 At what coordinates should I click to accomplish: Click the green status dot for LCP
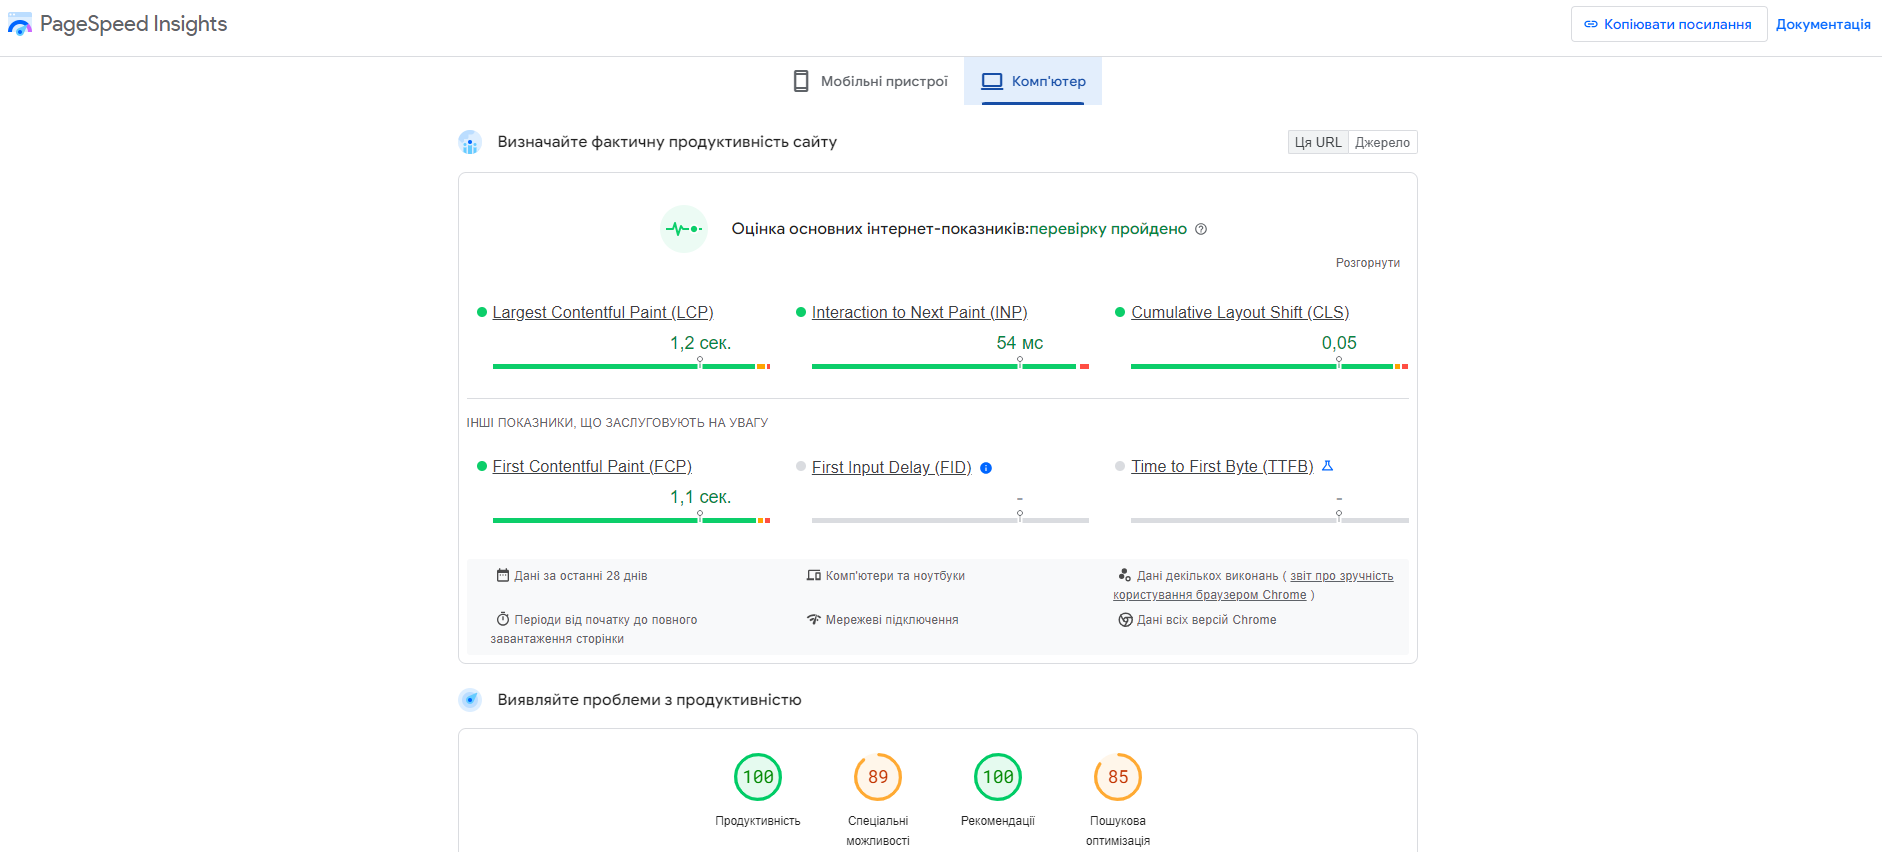pyautogui.click(x=482, y=312)
